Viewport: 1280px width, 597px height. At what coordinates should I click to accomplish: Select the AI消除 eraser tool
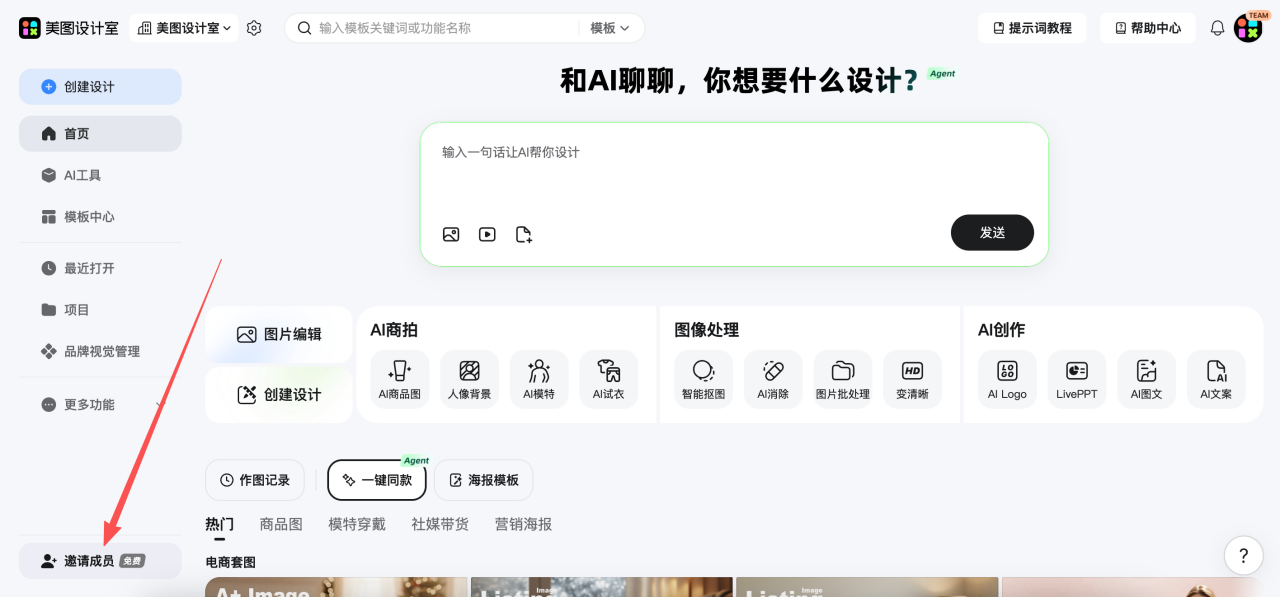773,379
